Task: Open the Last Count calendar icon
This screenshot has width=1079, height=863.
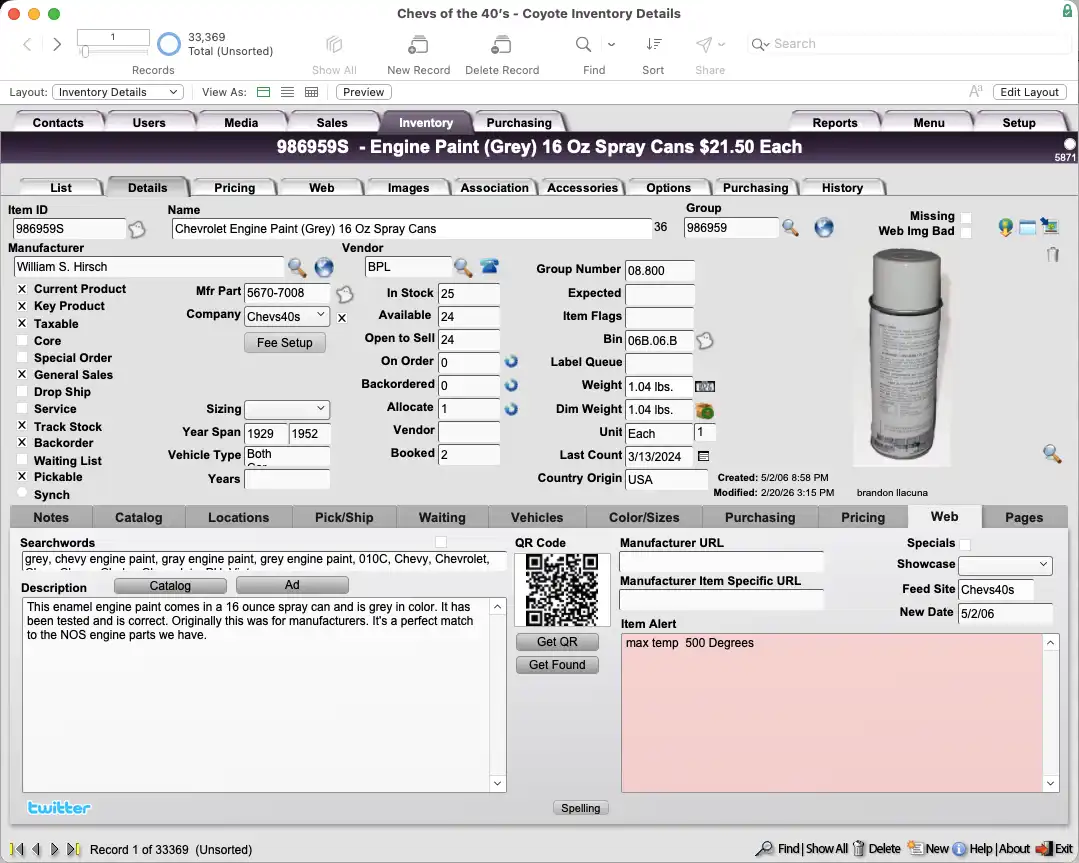Action: (703, 456)
